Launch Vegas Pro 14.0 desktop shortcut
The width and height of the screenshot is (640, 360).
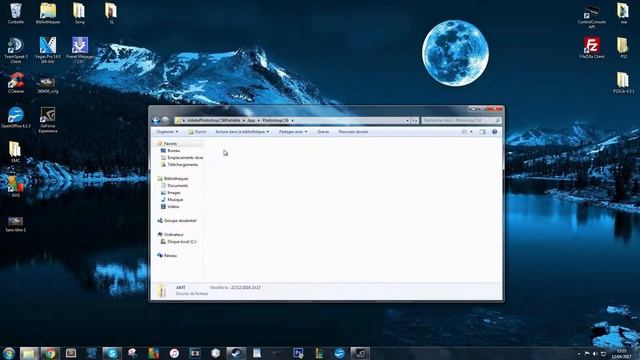click(48, 50)
